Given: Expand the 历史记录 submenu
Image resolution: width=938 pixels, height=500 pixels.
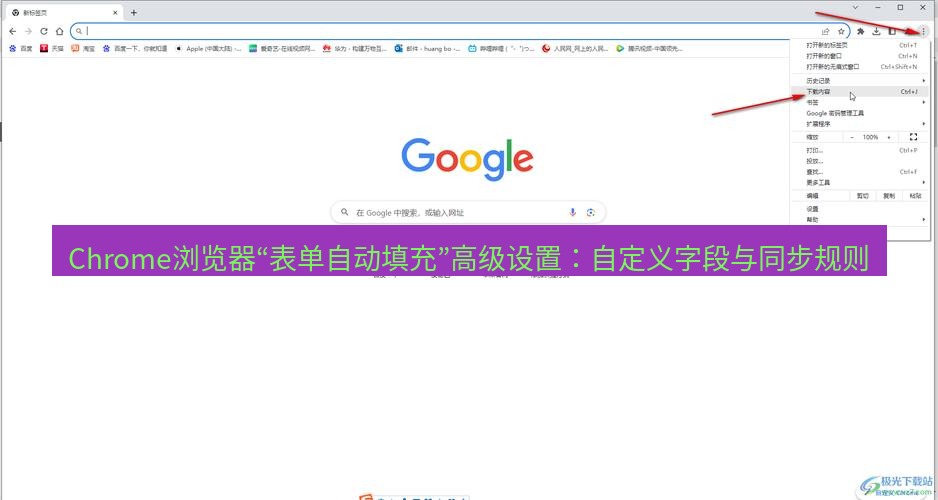Looking at the screenshot, I should [861, 81].
